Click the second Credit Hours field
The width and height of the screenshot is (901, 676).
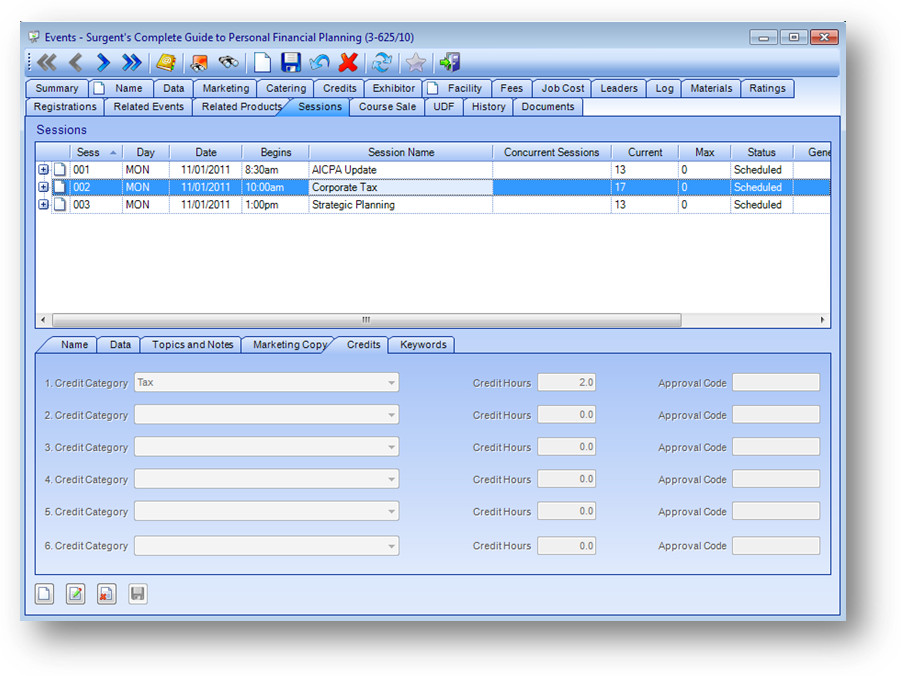click(x=567, y=415)
